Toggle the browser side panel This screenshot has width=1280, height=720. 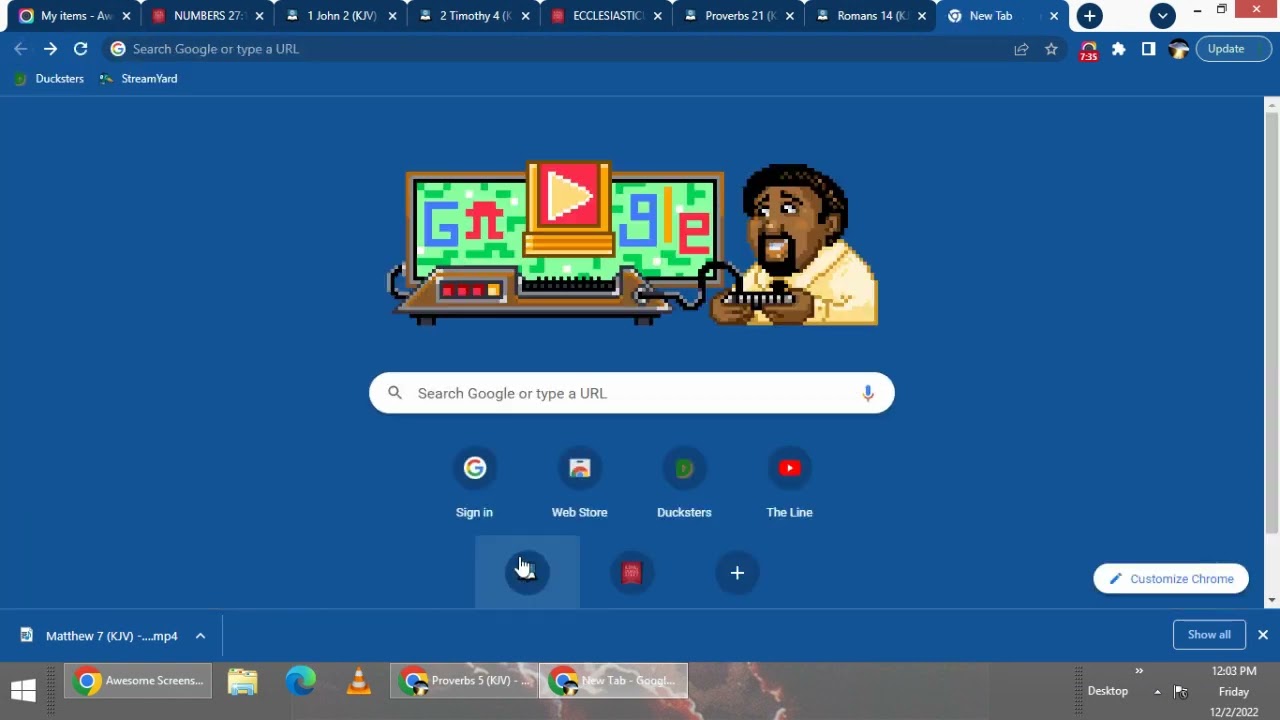pyautogui.click(x=1148, y=49)
